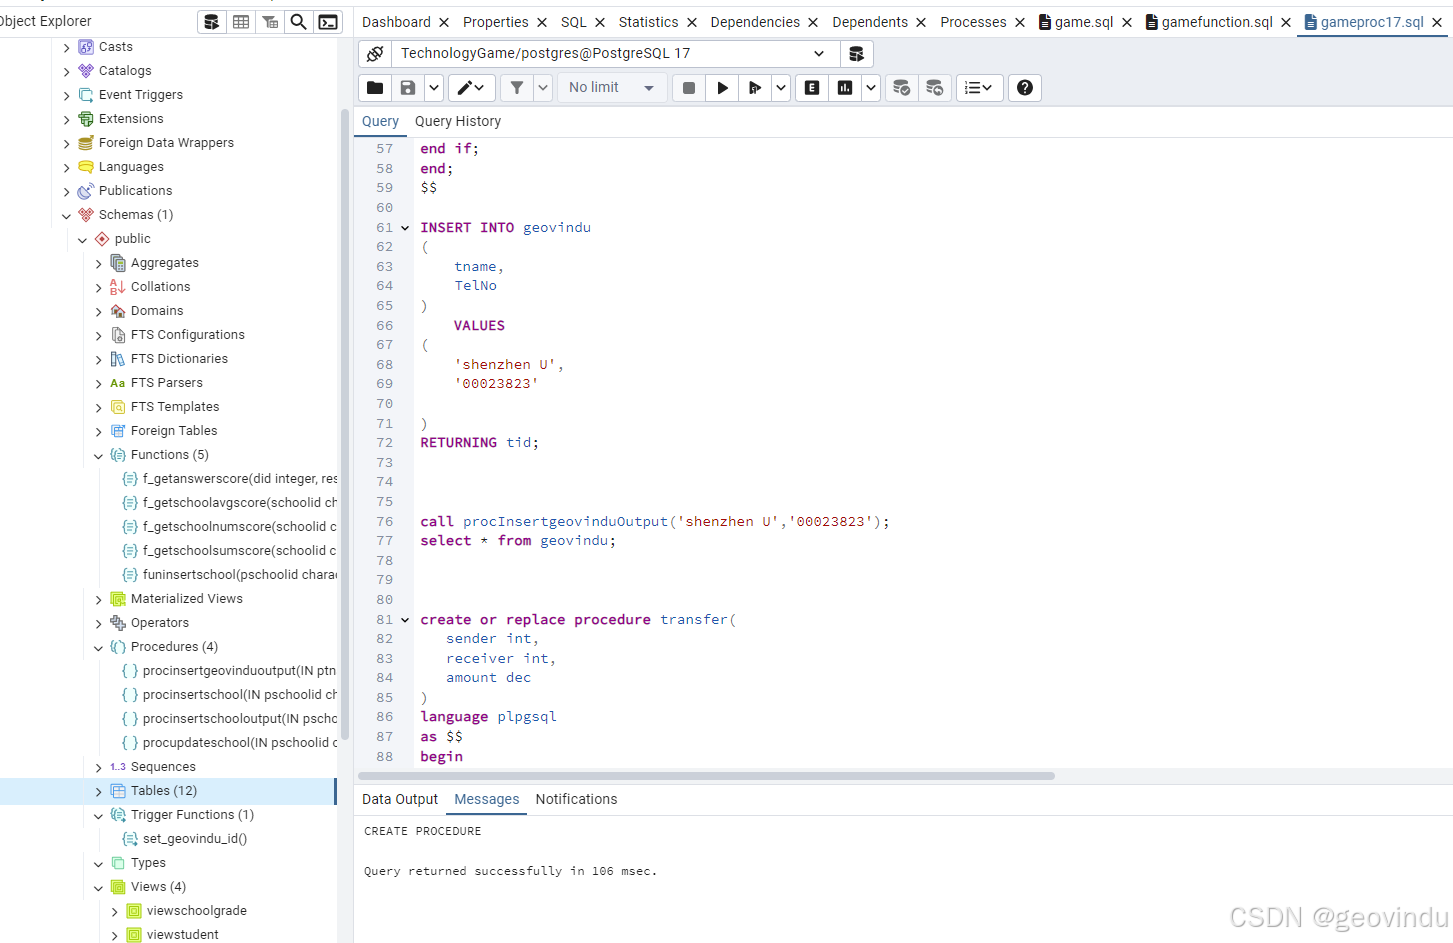
Task: Collapse the Functions (5) node
Action: [99, 455]
